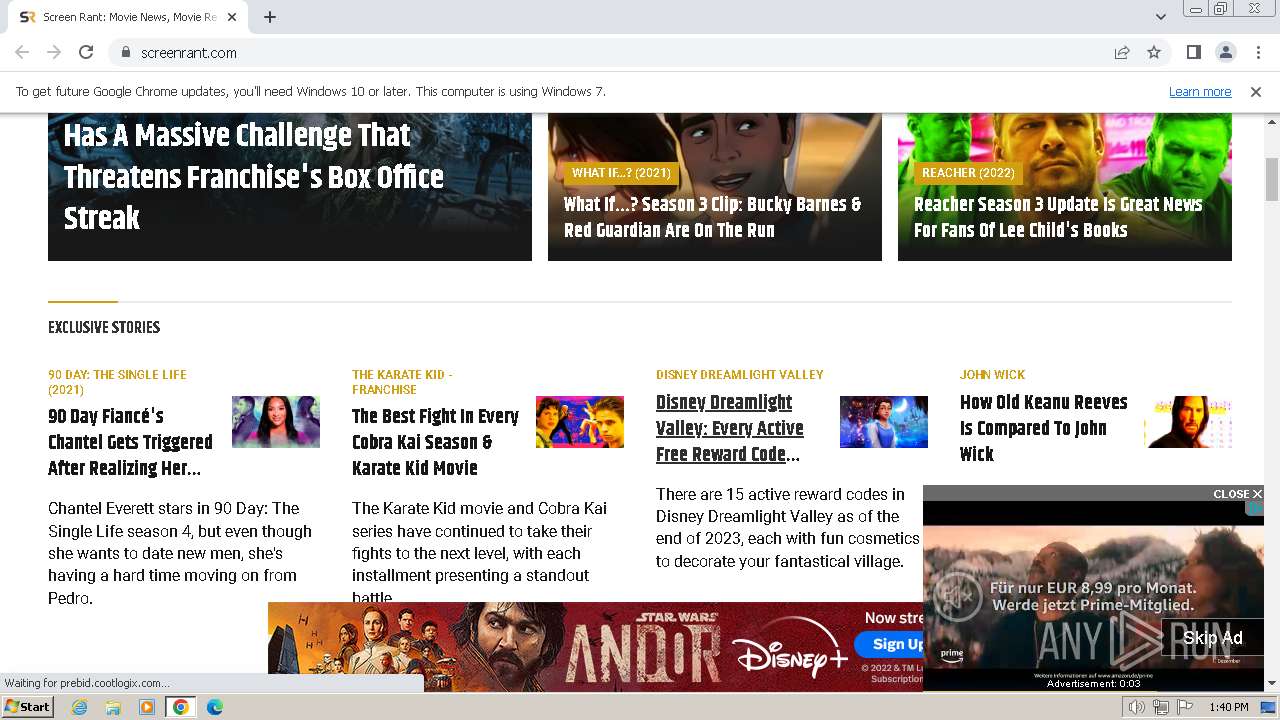The height and width of the screenshot is (720, 1280).
Task: Skip the video advertisement
Action: [1212, 638]
